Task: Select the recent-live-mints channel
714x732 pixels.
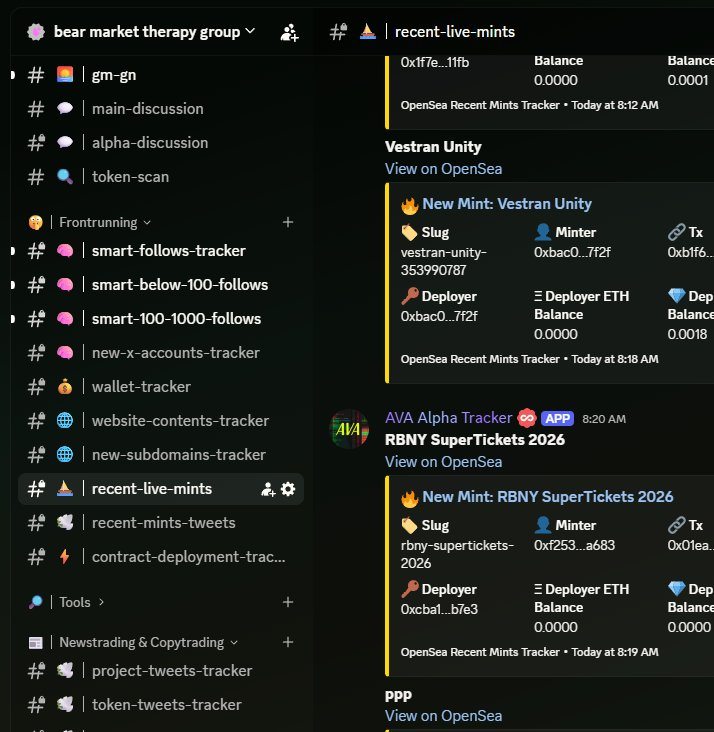Action: [161, 489]
